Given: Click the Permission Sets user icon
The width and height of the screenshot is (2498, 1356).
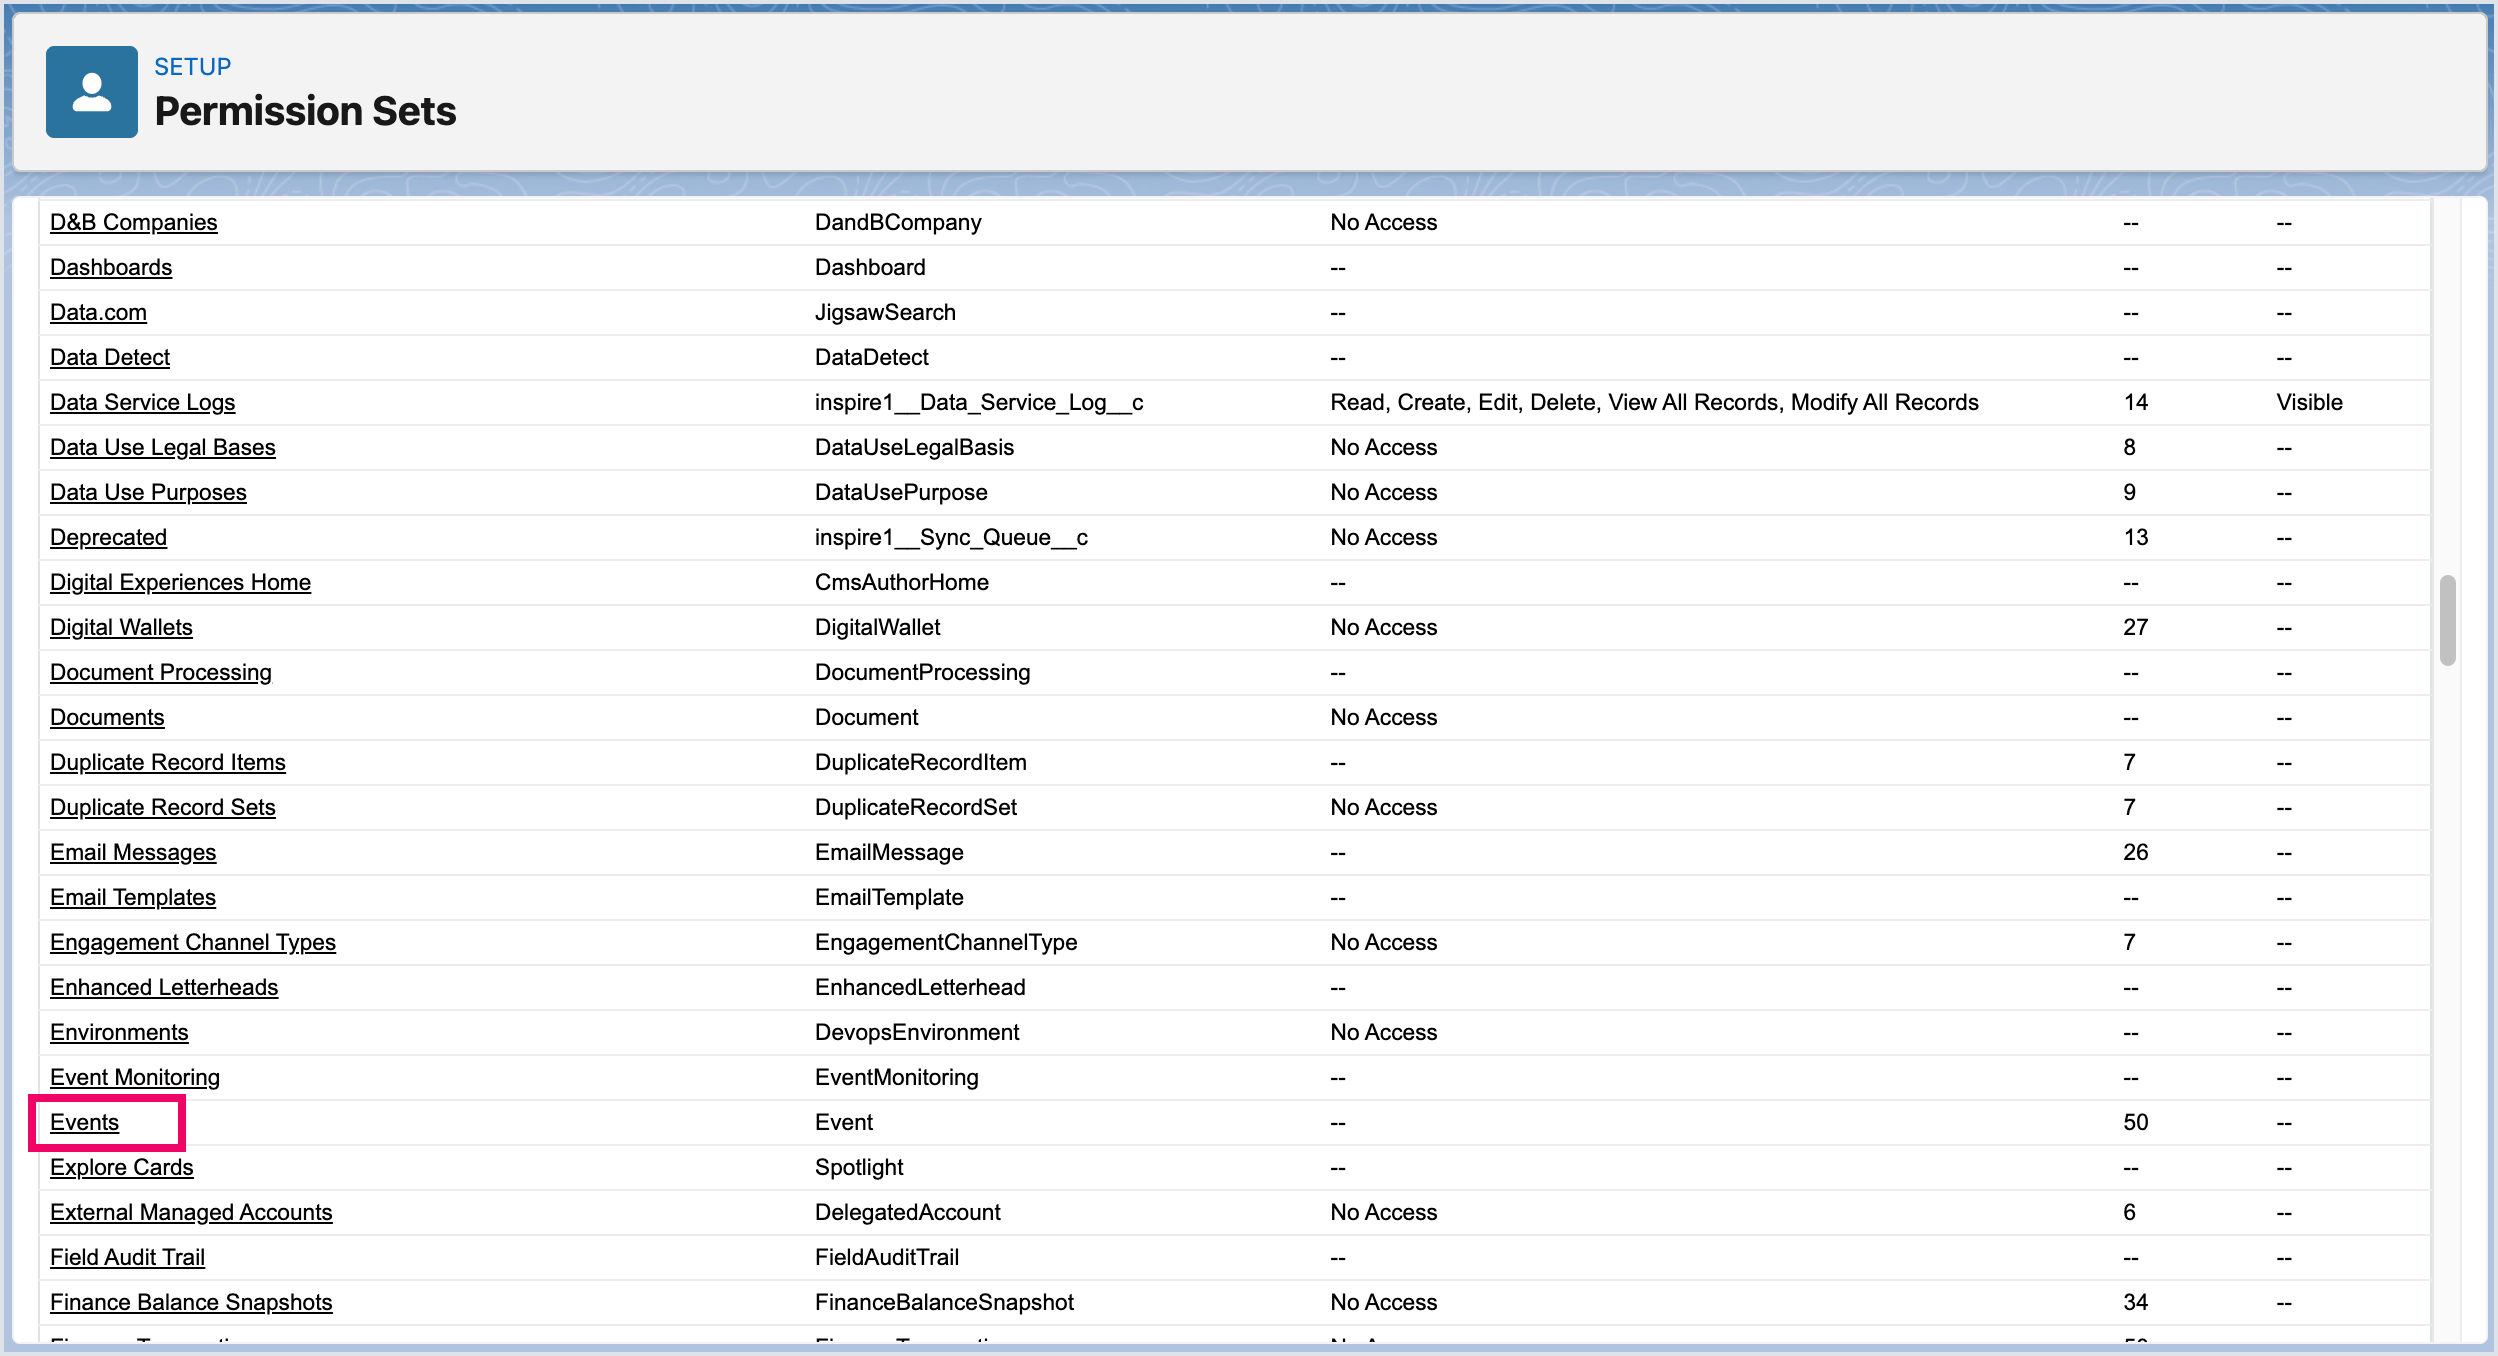Looking at the screenshot, I should (x=92, y=92).
